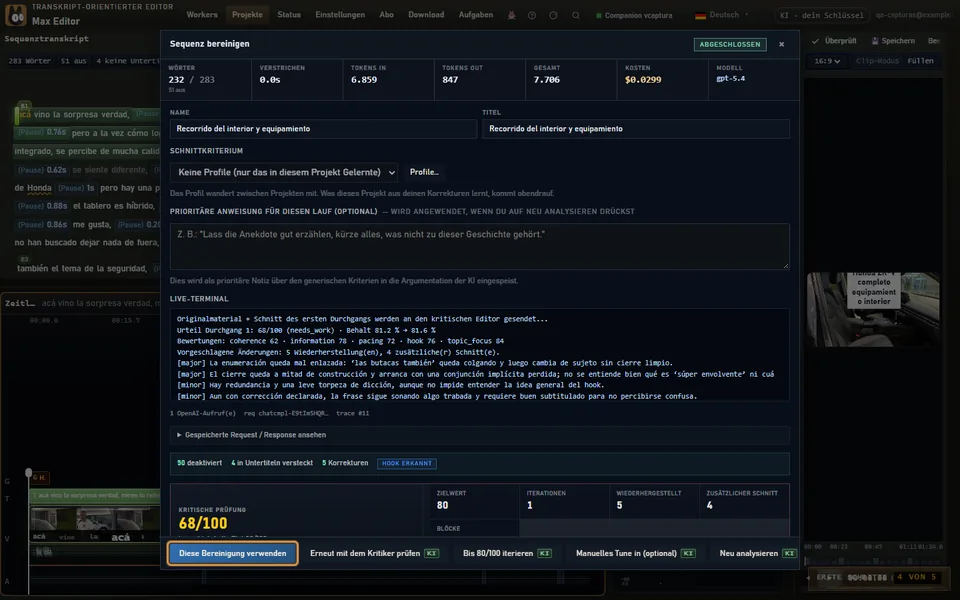Click the ABGESCHLOSSEN status badge

[x=730, y=45]
